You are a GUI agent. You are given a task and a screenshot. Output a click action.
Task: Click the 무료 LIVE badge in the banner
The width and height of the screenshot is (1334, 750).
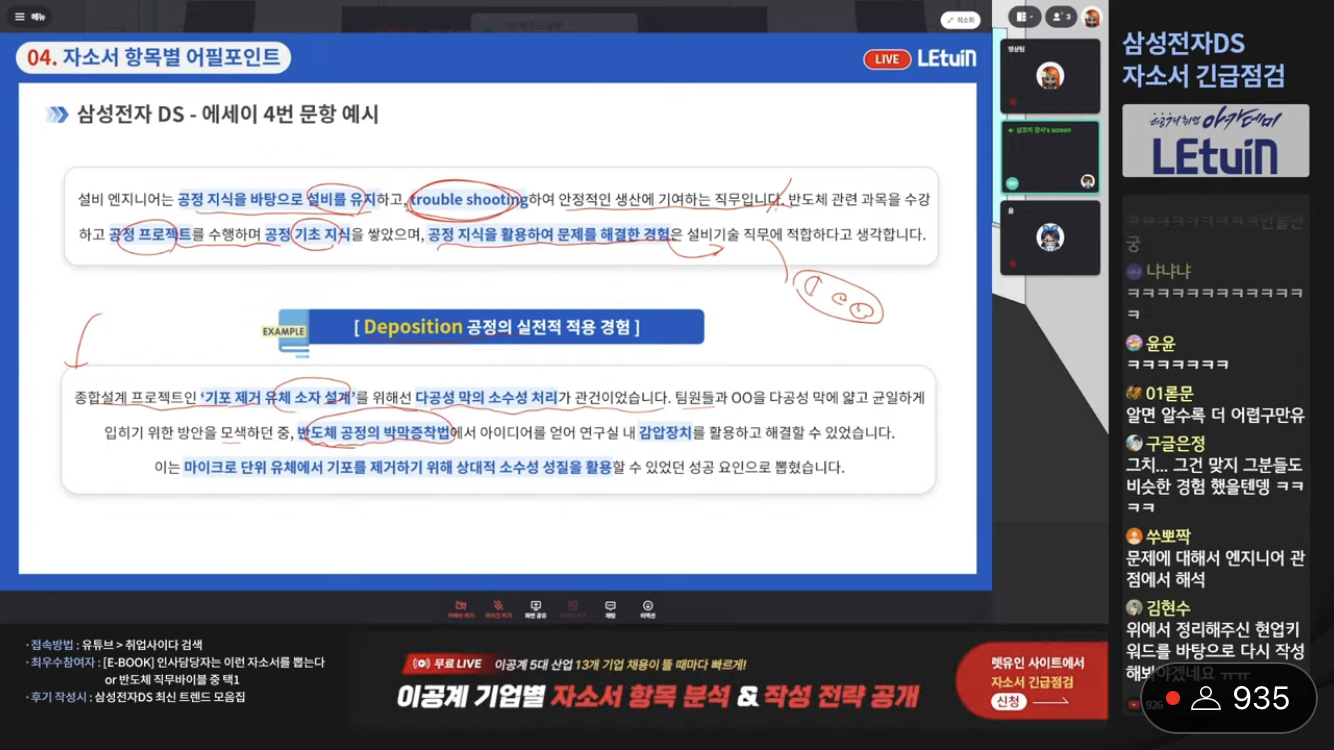(446, 664)
